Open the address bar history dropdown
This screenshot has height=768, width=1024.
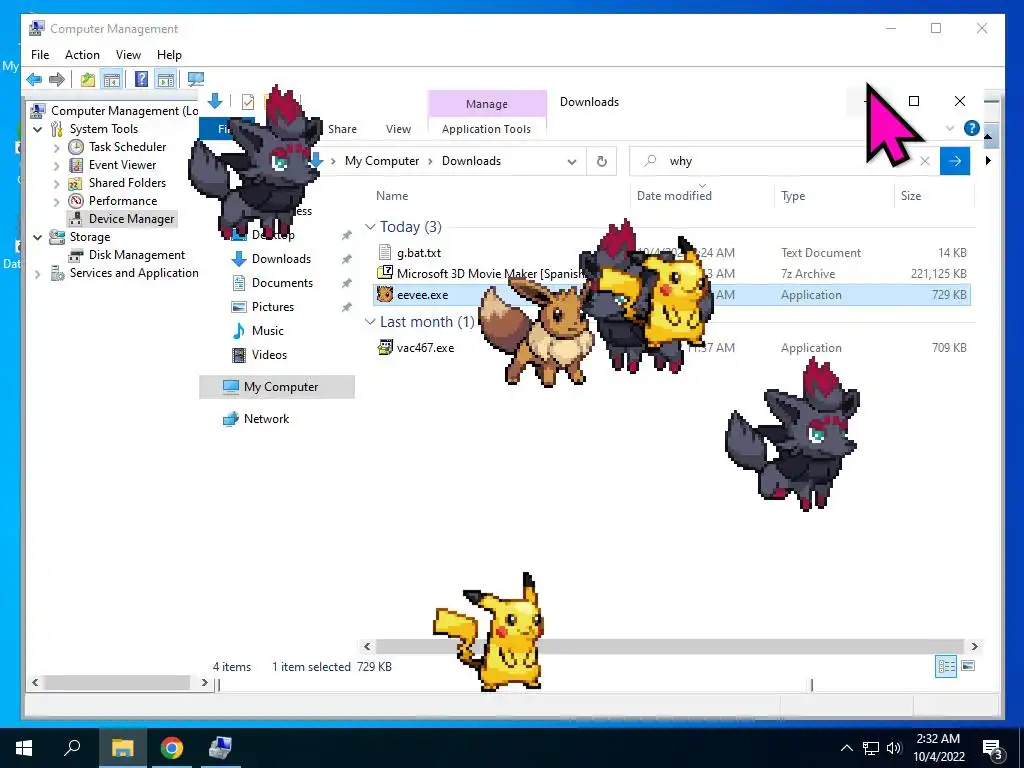point(572,161)
